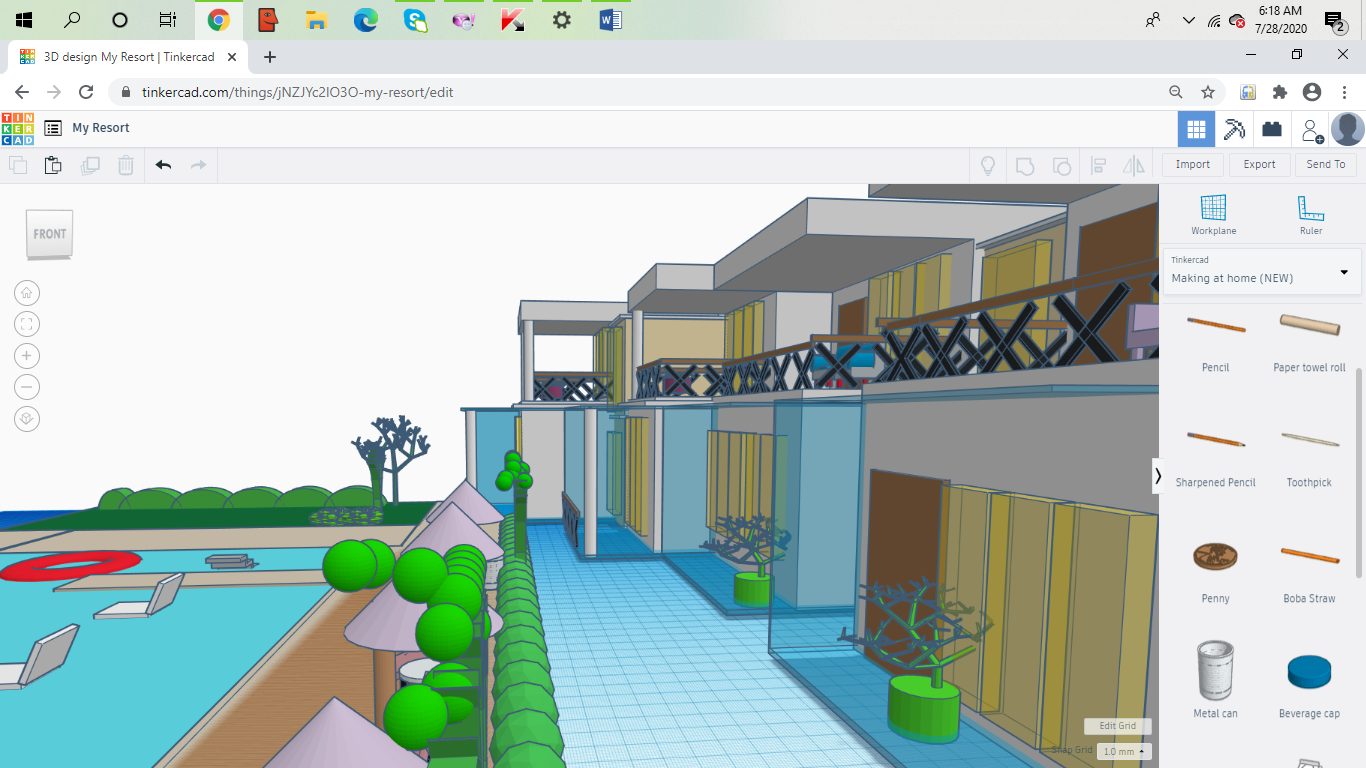Open Skype from the taskbar
Screen dimensions: 1366x768
[x=415, y=20]
